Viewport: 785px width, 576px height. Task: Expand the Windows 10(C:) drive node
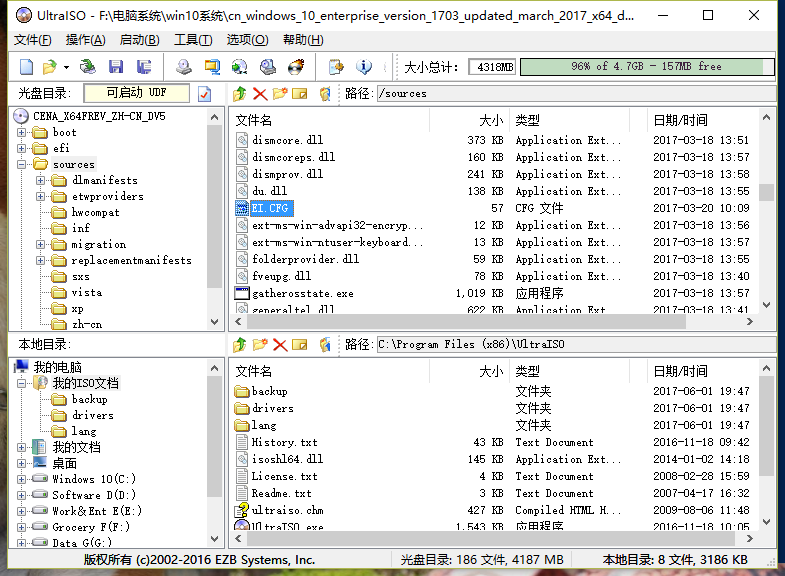click(21, 479)
